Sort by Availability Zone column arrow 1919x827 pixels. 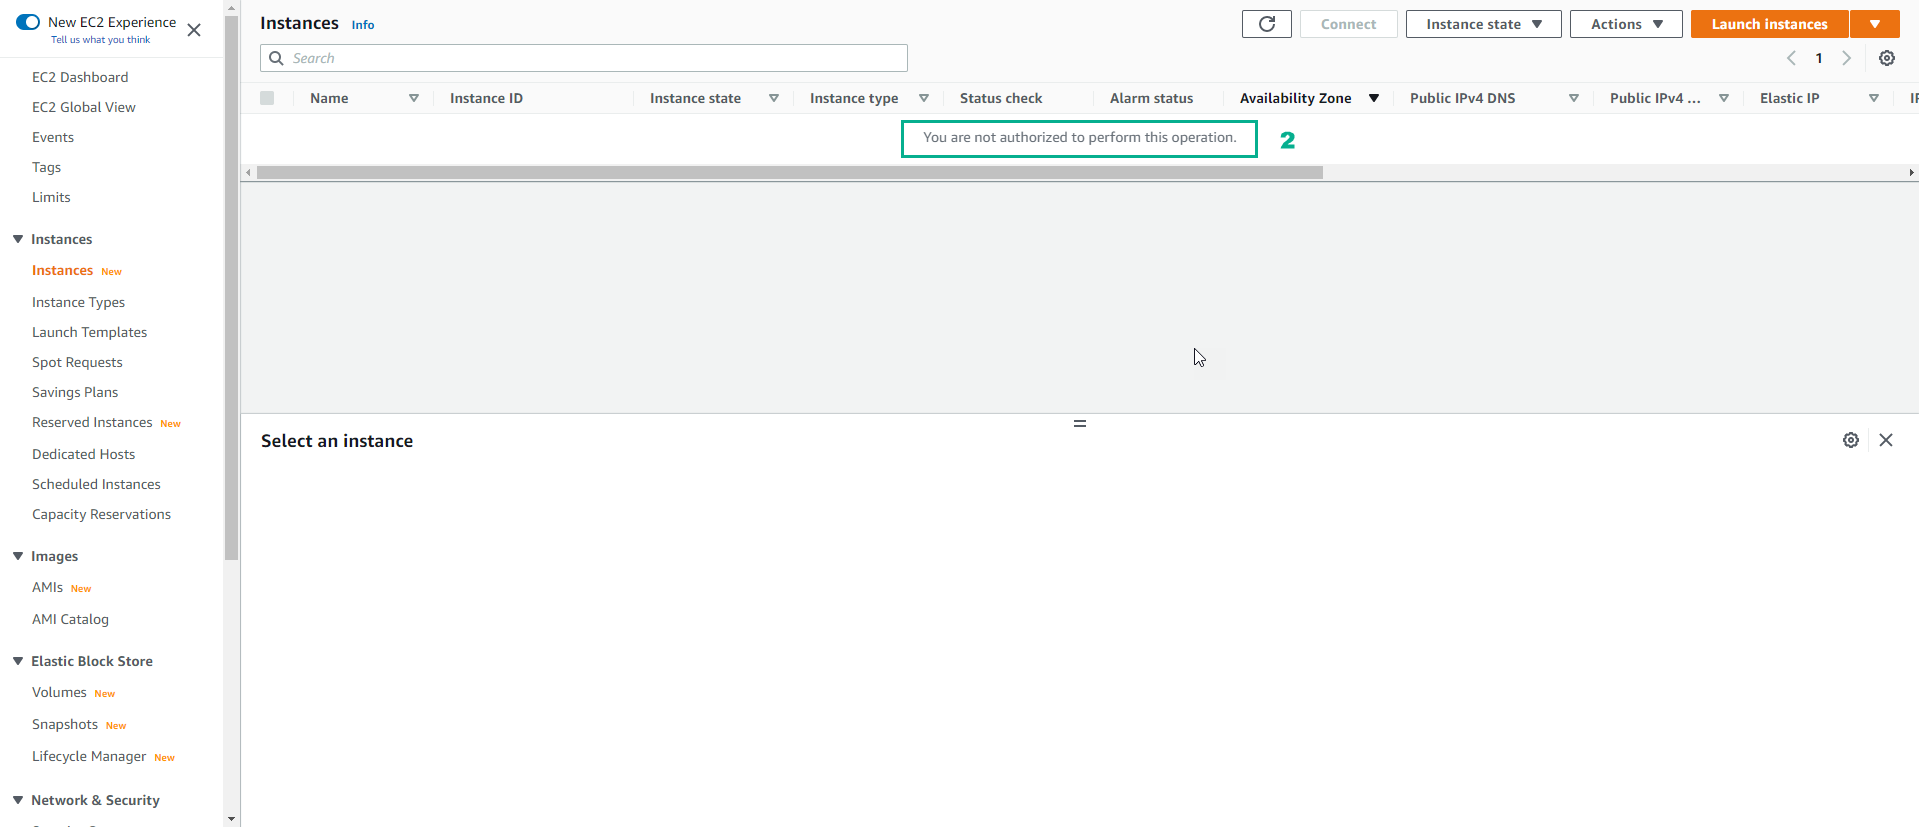pyautogui.click(x=1374, y=98)
